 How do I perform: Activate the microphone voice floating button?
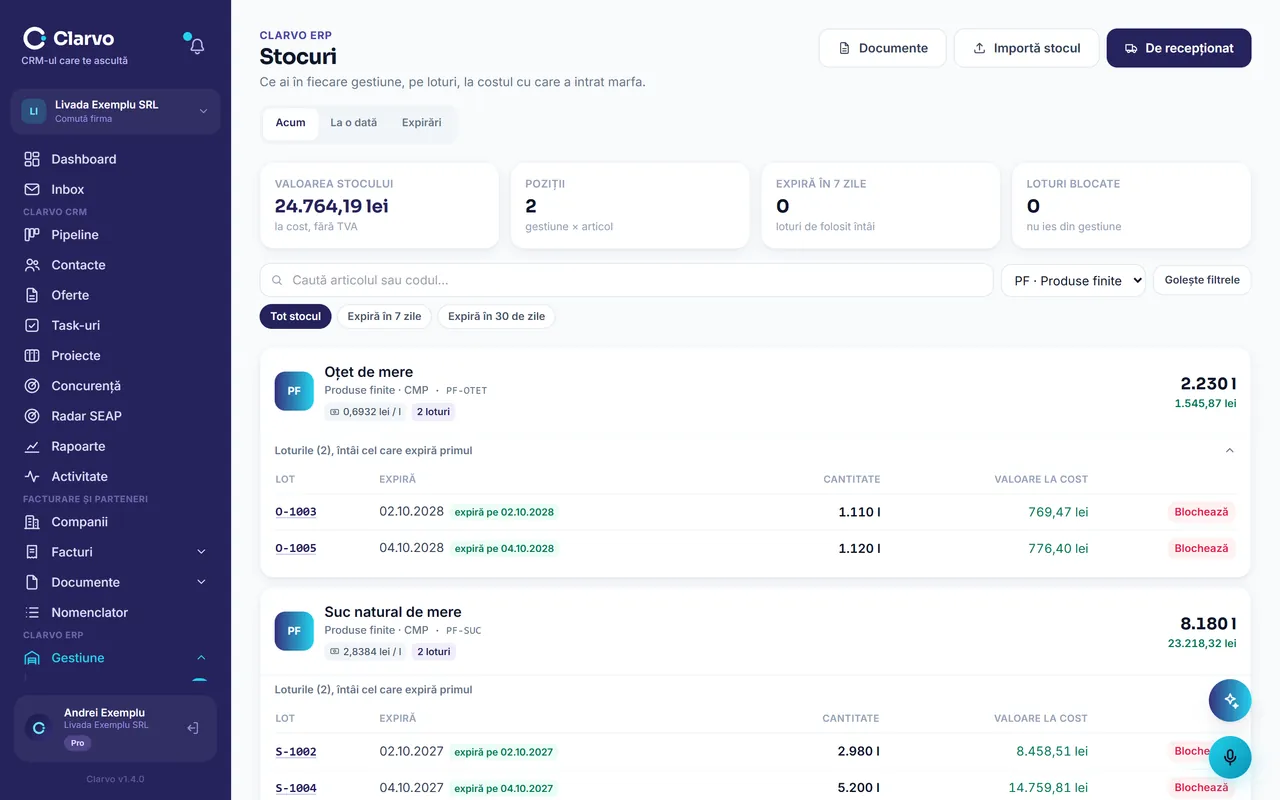[1230, 757]
